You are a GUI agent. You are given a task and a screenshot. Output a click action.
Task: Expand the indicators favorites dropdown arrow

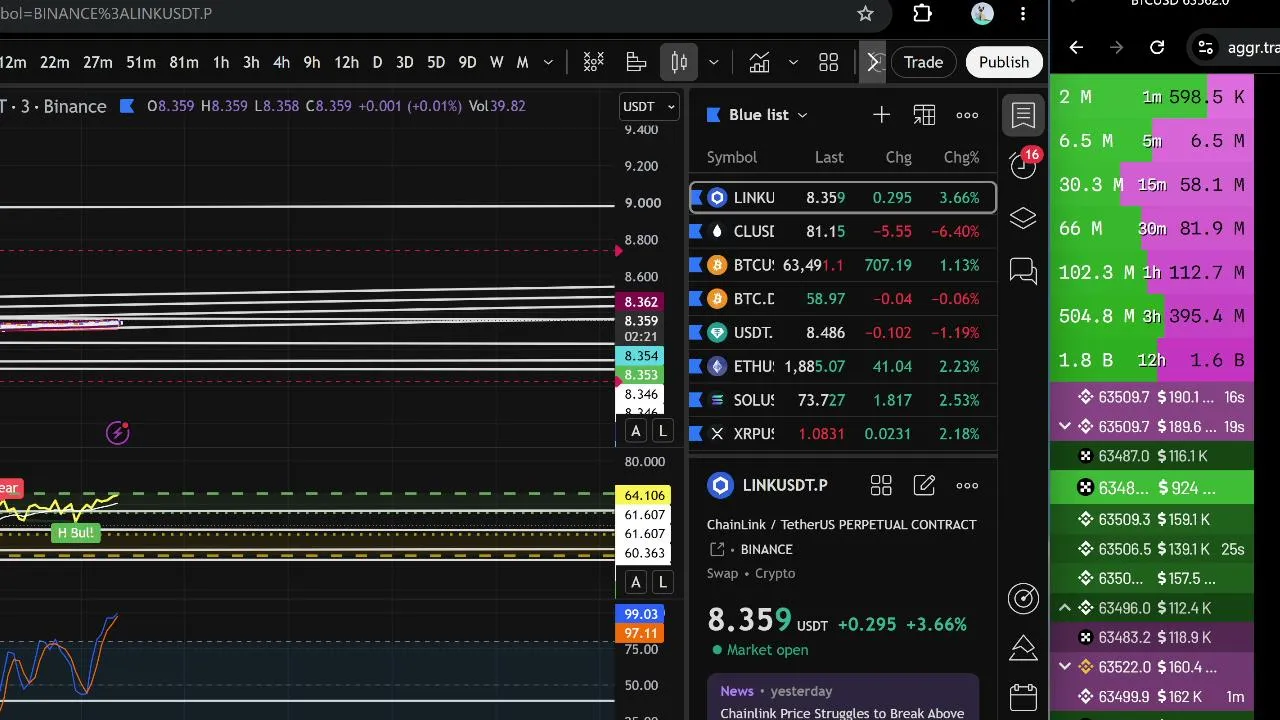[793, 62]
